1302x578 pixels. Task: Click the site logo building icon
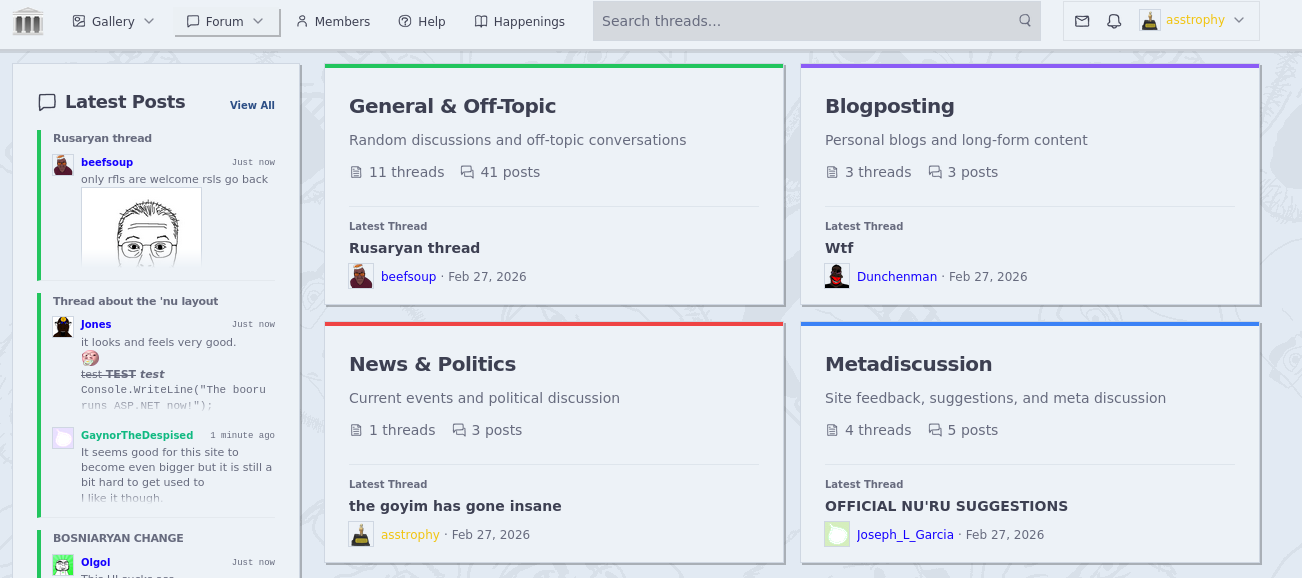click(x=28, y=21)
